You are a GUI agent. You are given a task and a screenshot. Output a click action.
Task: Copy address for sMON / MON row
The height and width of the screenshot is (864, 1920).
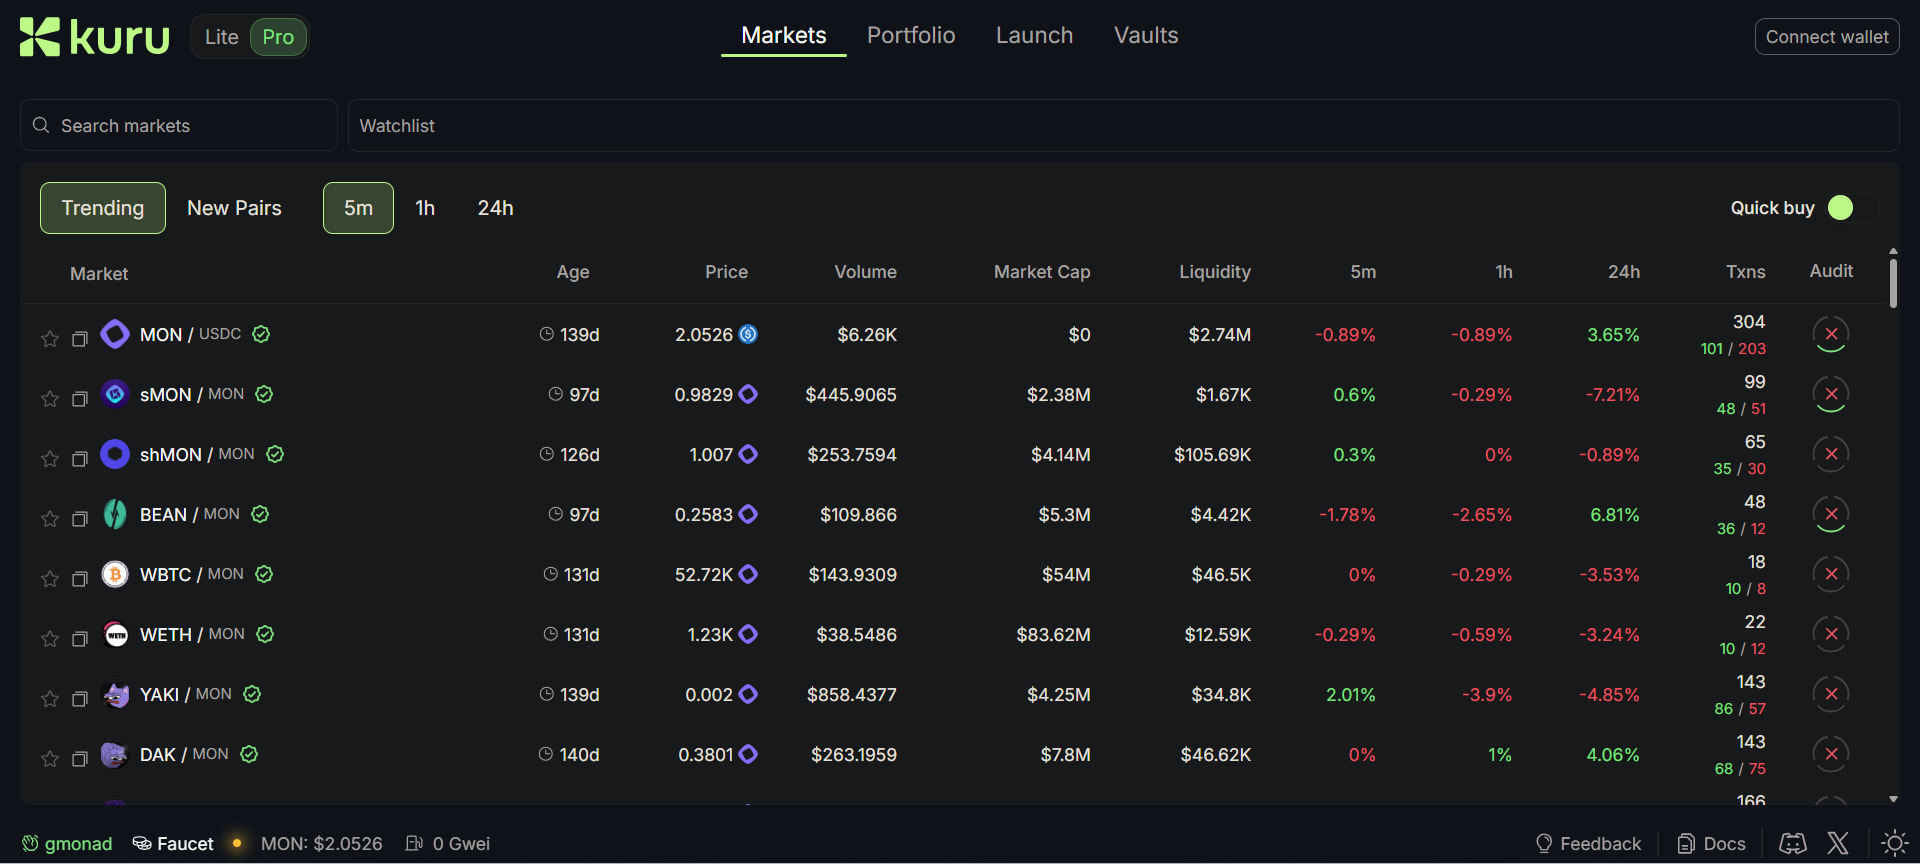80,399
